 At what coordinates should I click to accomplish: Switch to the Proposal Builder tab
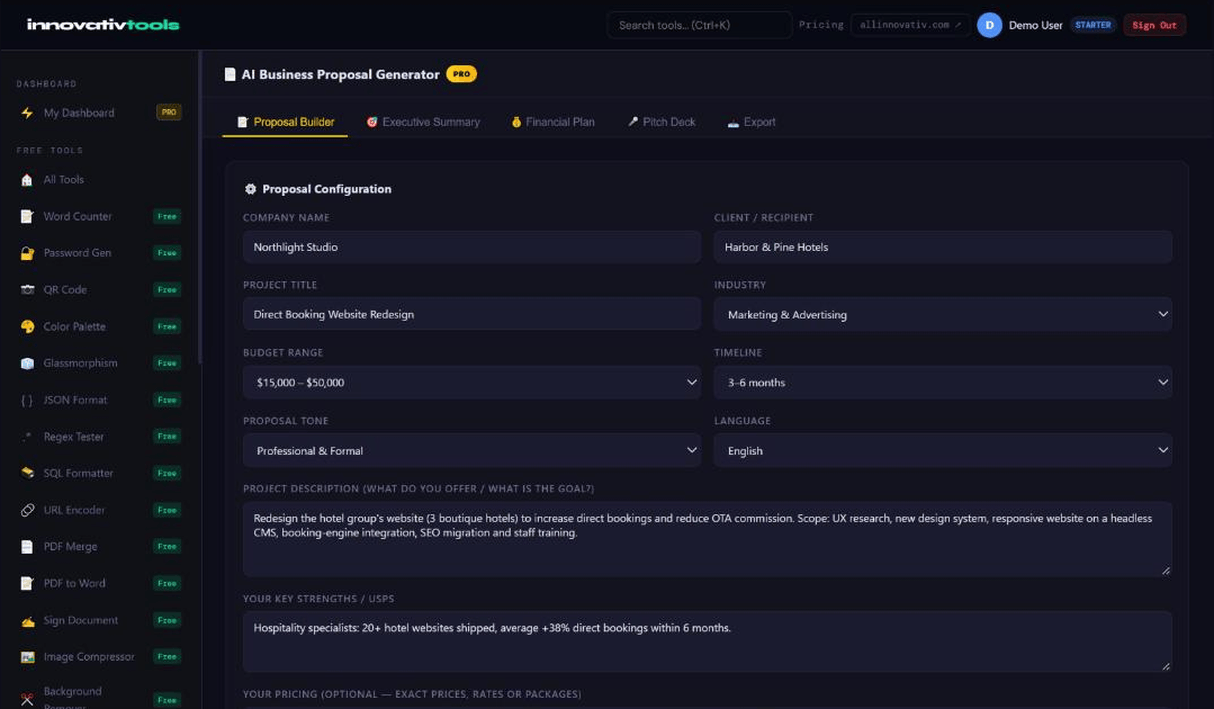point(285,122)
